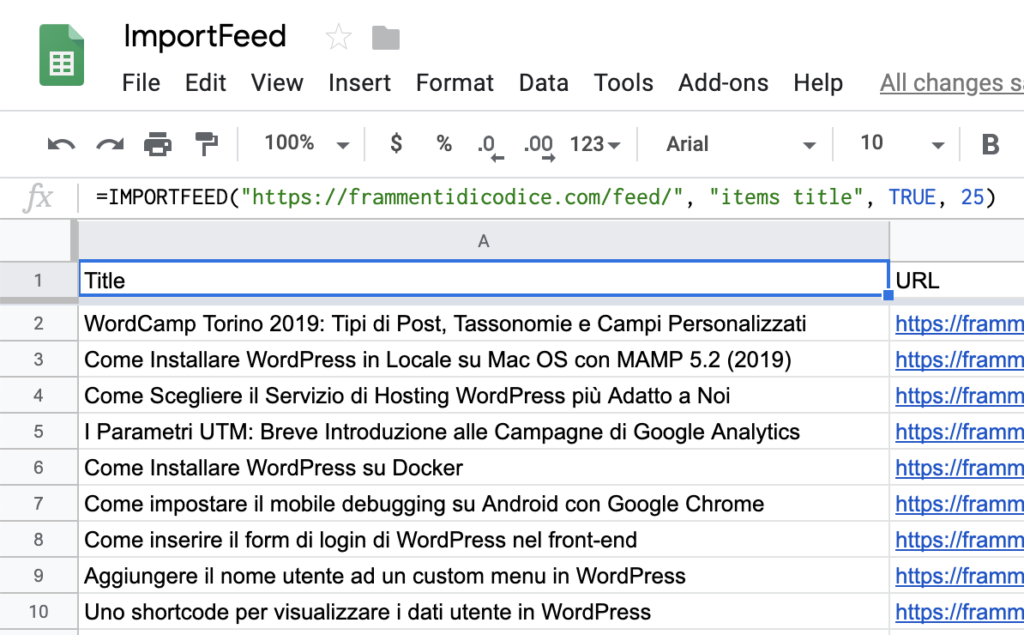This screenshot has width=1024, height=635.
Task: Open more number formats 123 dropdown
Action: coord(595,144)
